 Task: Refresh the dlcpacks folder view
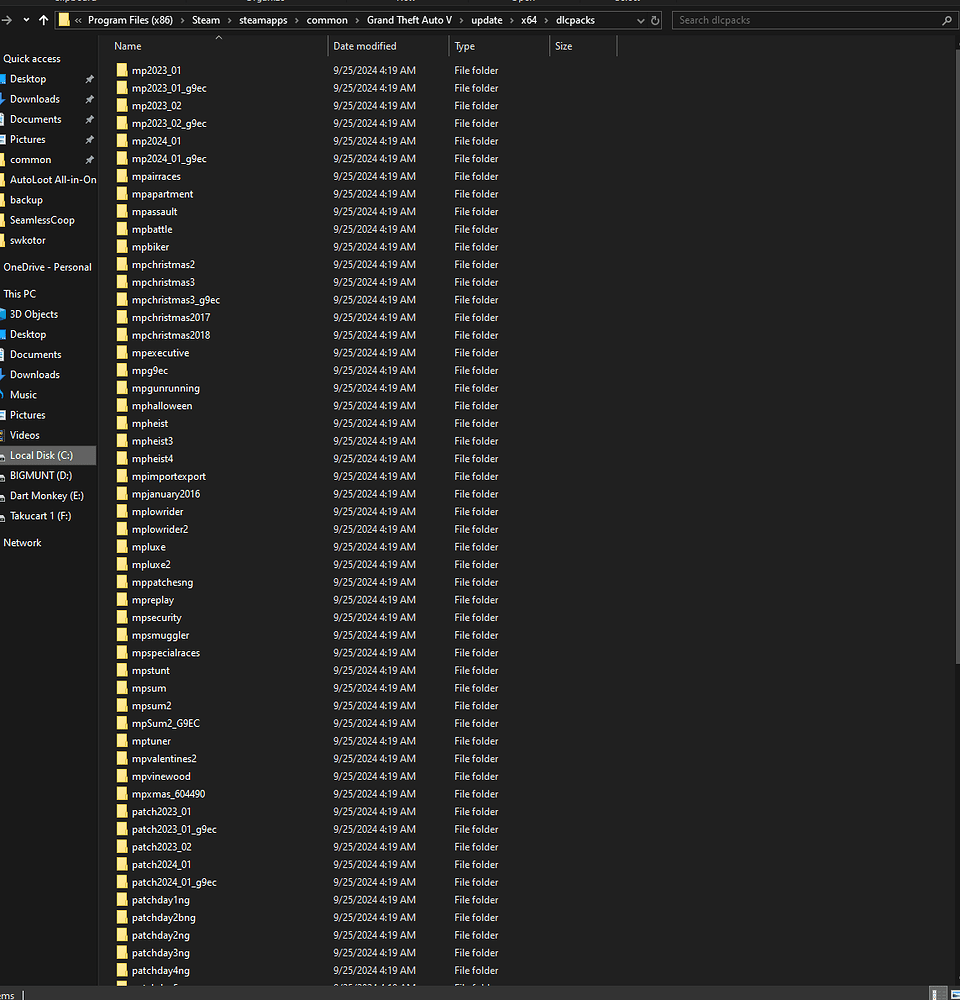pyautogui.click(x=654, y=19)
